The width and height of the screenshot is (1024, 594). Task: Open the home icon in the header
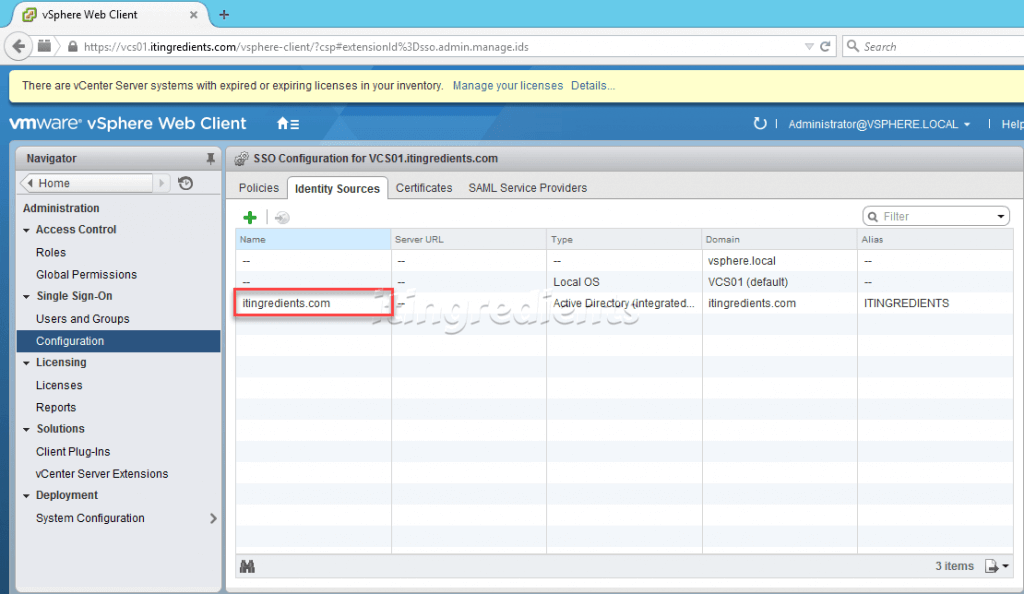pyautogui.click(x=280, y=124)
